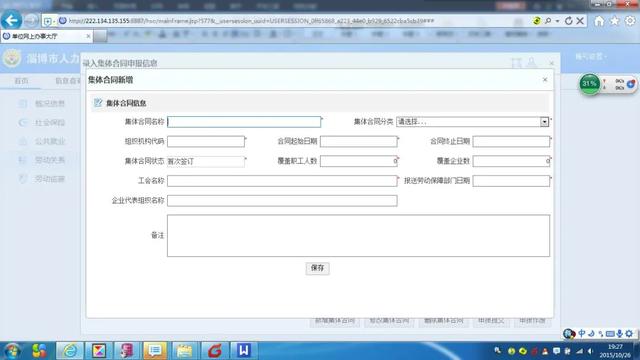The image size is (640, 360).
Task: Click the 工会名称 input field
Action: tap(282, 181)
